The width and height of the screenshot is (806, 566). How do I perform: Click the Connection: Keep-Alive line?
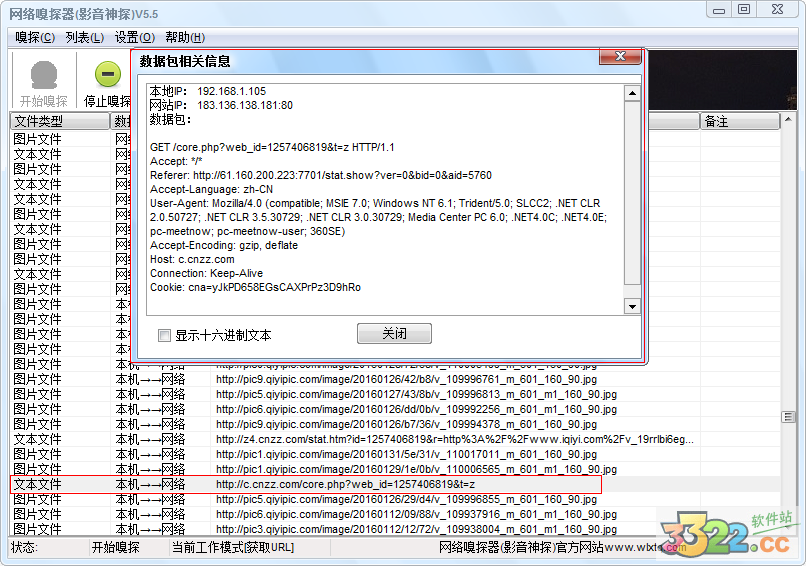206,273
